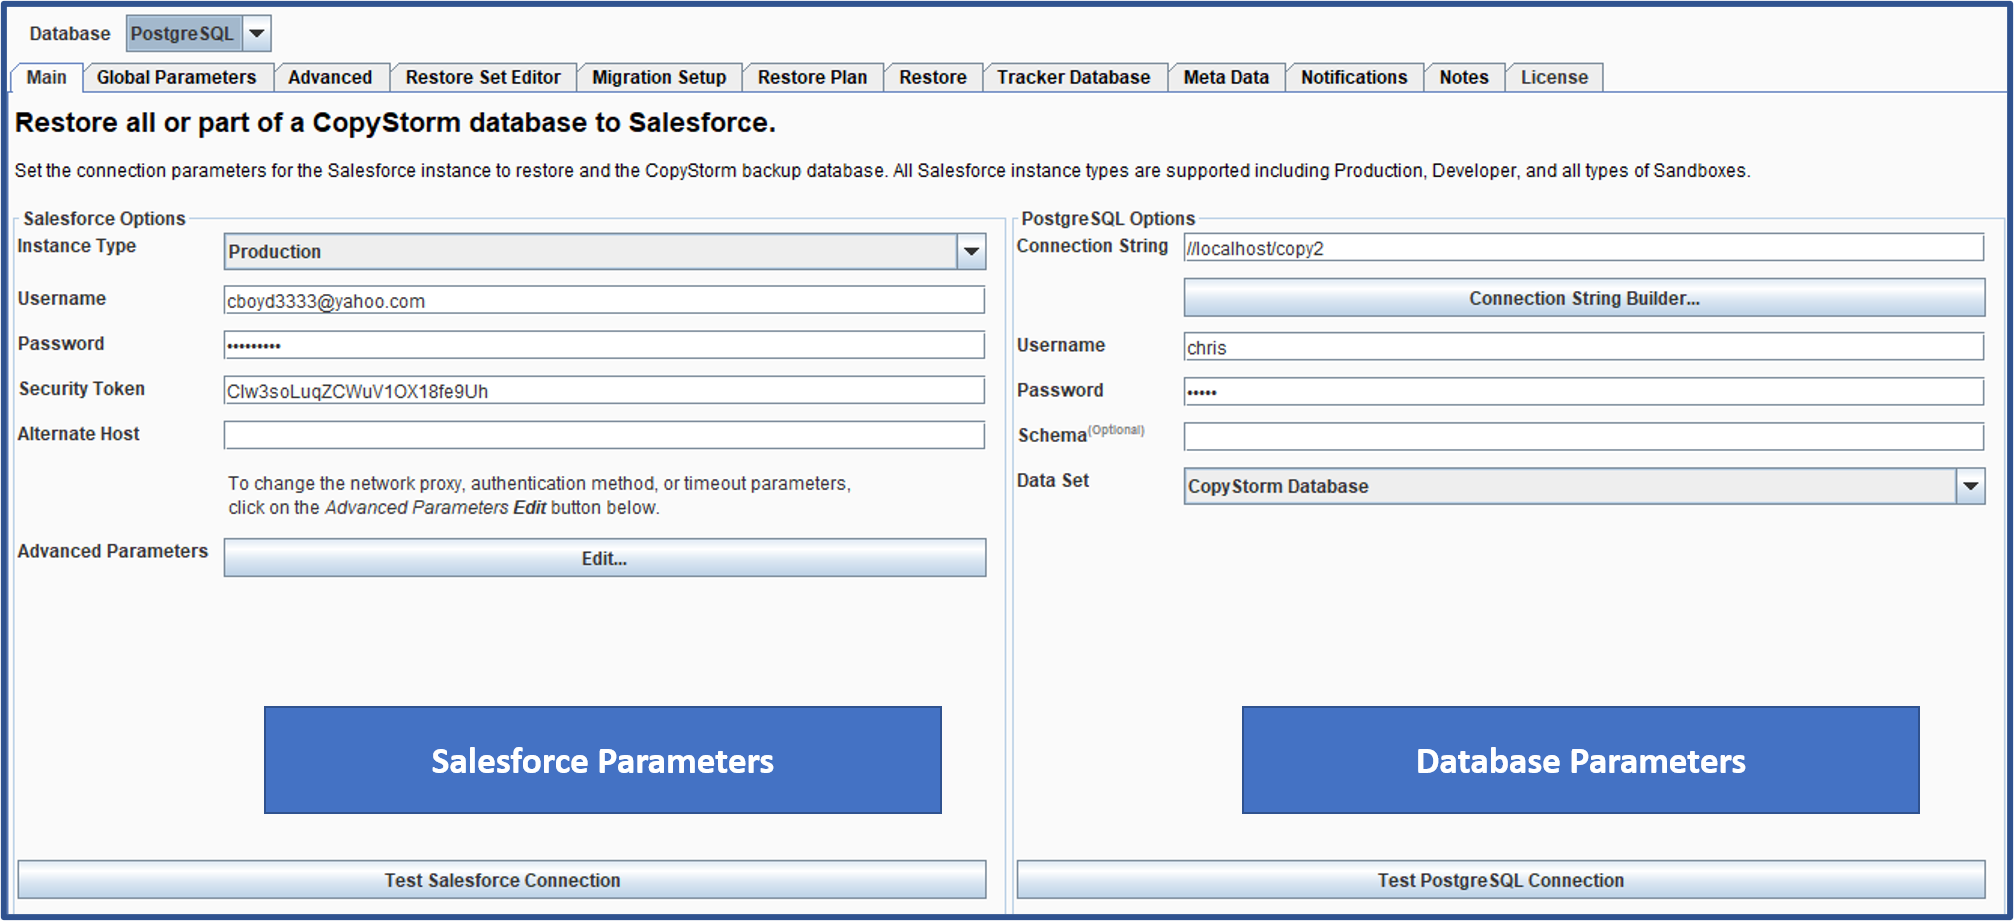This screenshot has height=921, width=2014.
Task: Click the 'PostgreSQL Options' group label
Action: (1108, 218)
